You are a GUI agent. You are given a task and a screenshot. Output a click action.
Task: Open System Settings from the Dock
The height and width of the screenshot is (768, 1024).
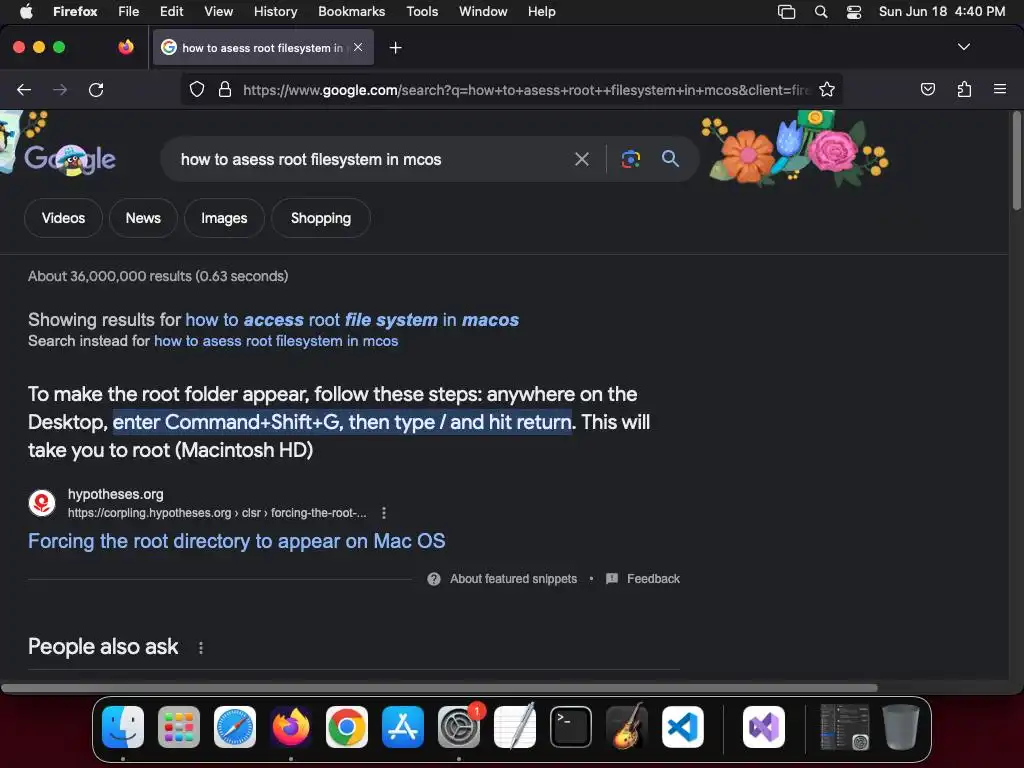pyautogui.click(x=459, y=726)
